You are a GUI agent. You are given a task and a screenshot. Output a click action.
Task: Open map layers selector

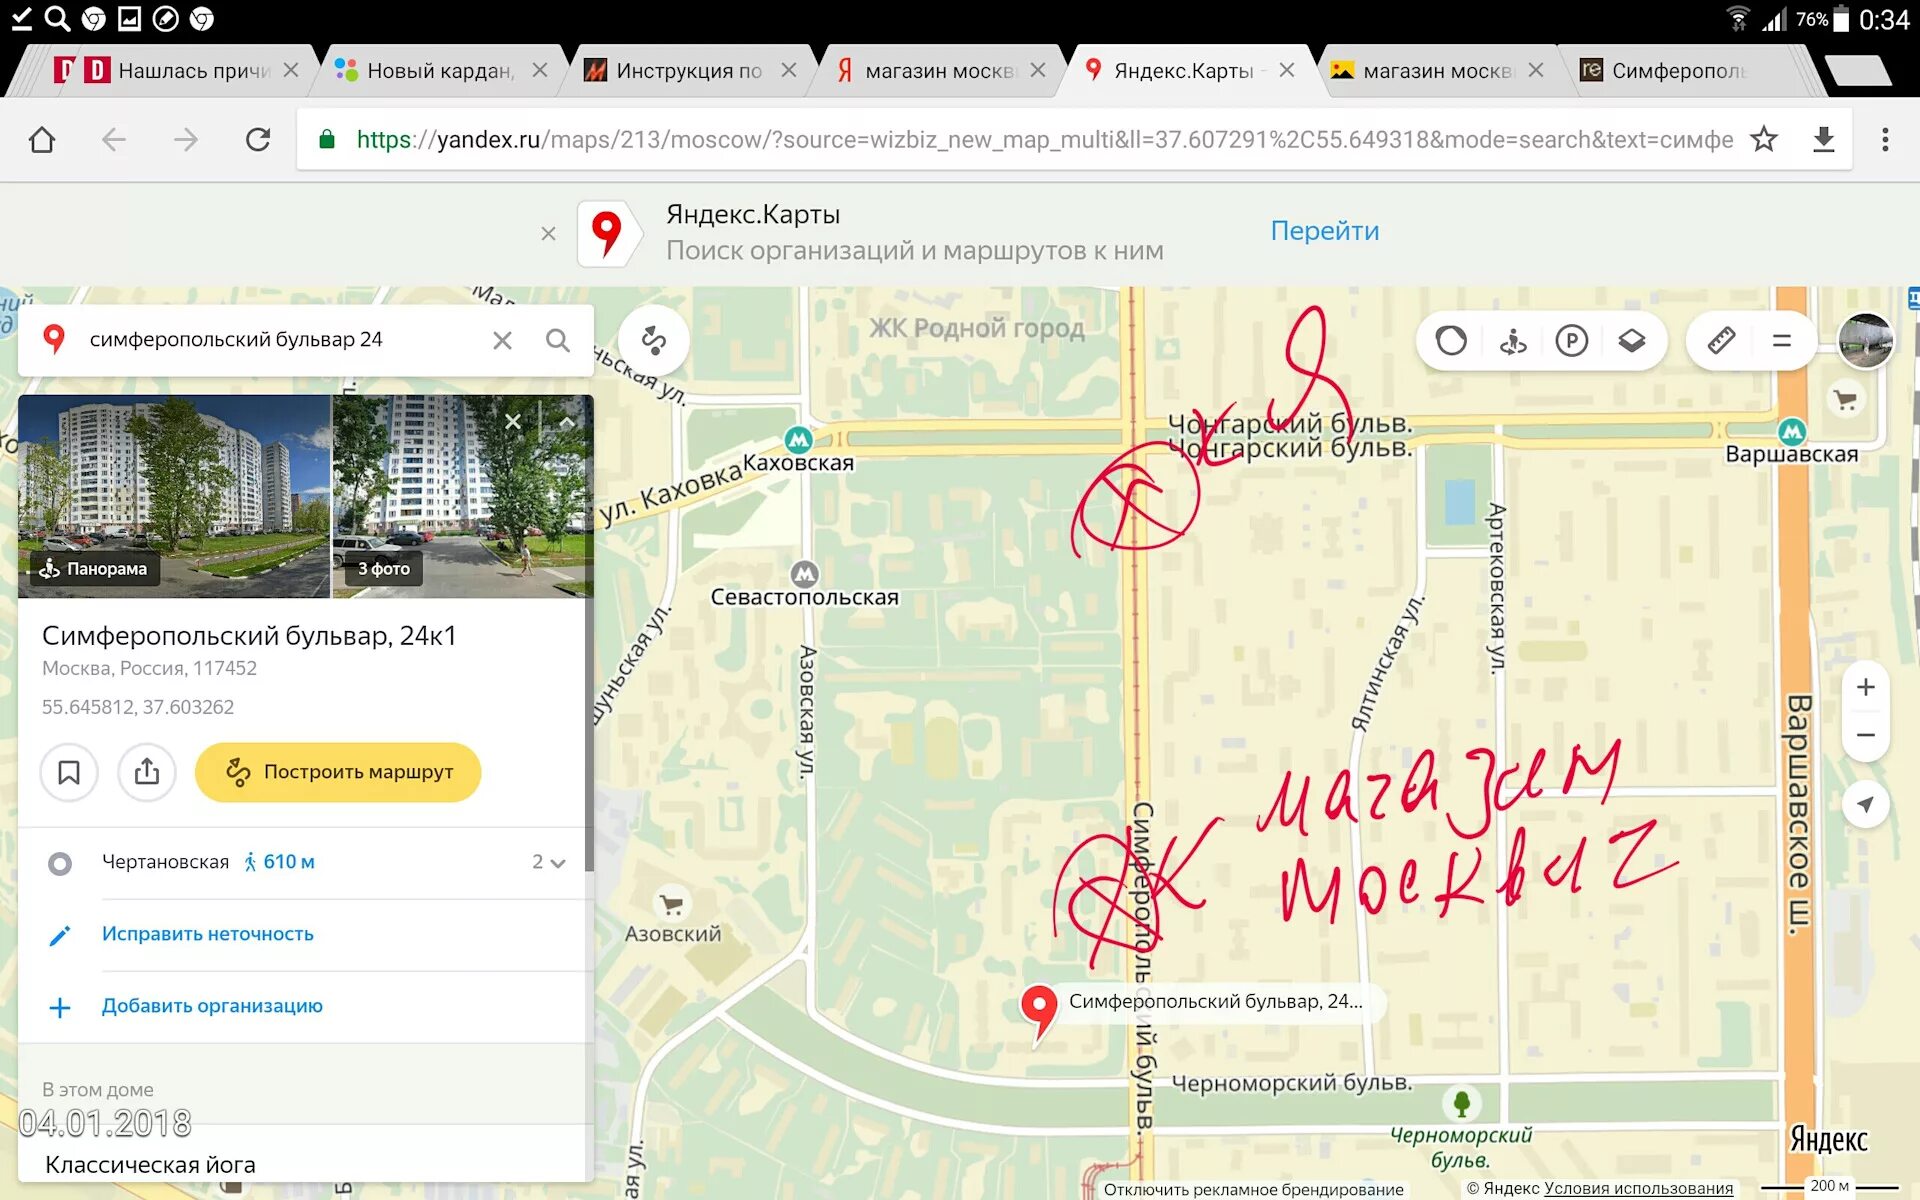tap(1632, 341)
